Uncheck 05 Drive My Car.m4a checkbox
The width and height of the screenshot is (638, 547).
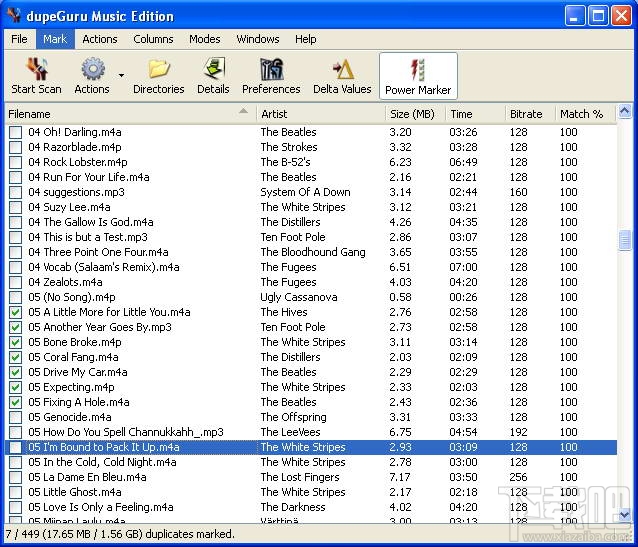(15, 372)
